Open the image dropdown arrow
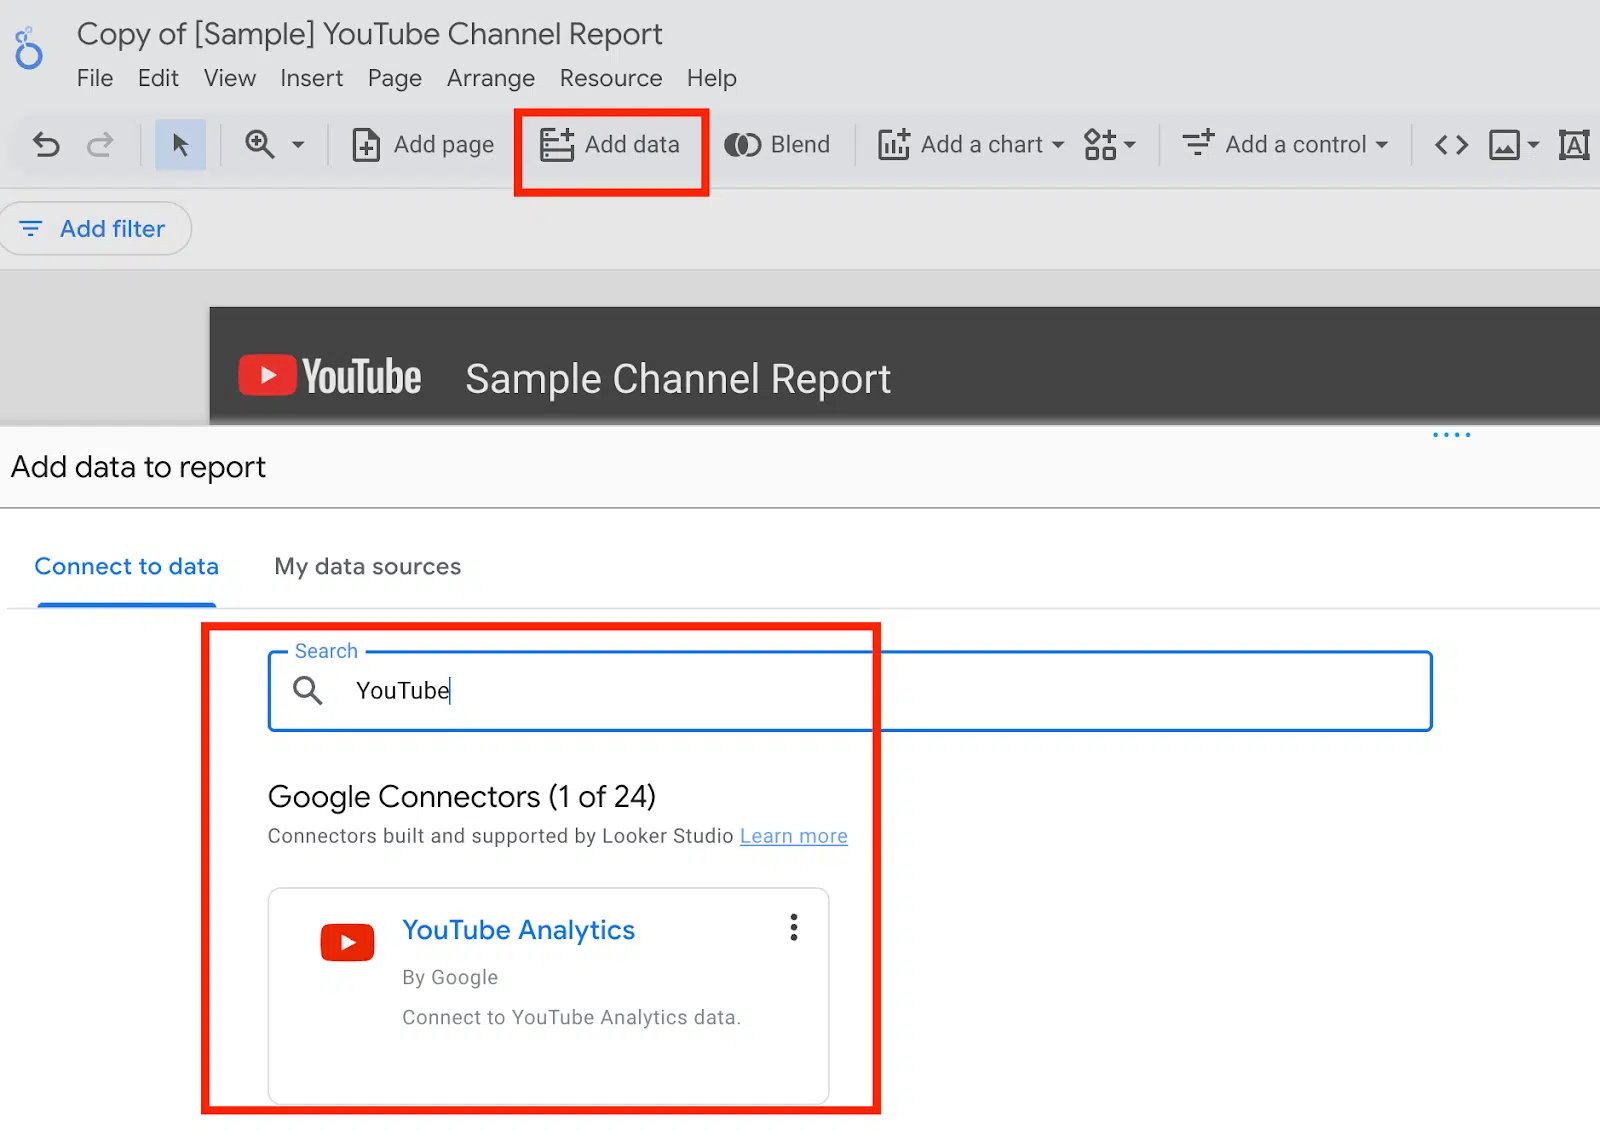 pyautogui.click(x=1533, y=145)
